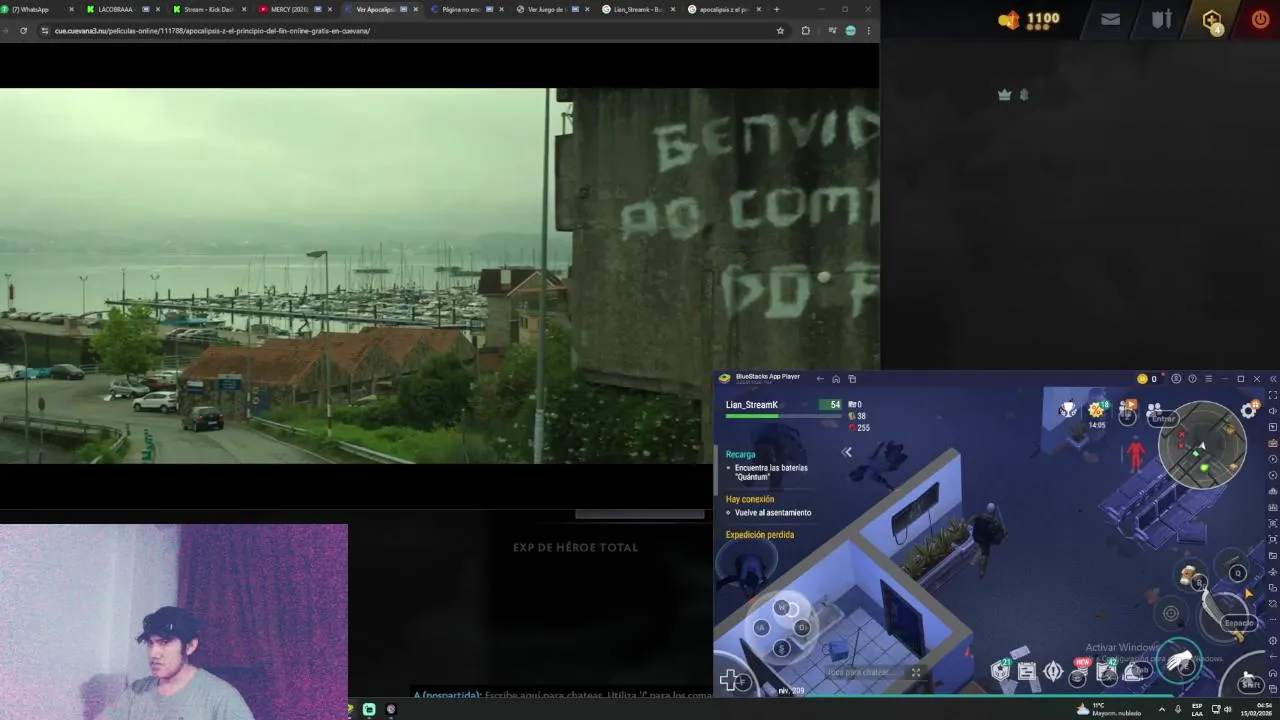Open the BlueStacks home screen icon

pos(836,379)
